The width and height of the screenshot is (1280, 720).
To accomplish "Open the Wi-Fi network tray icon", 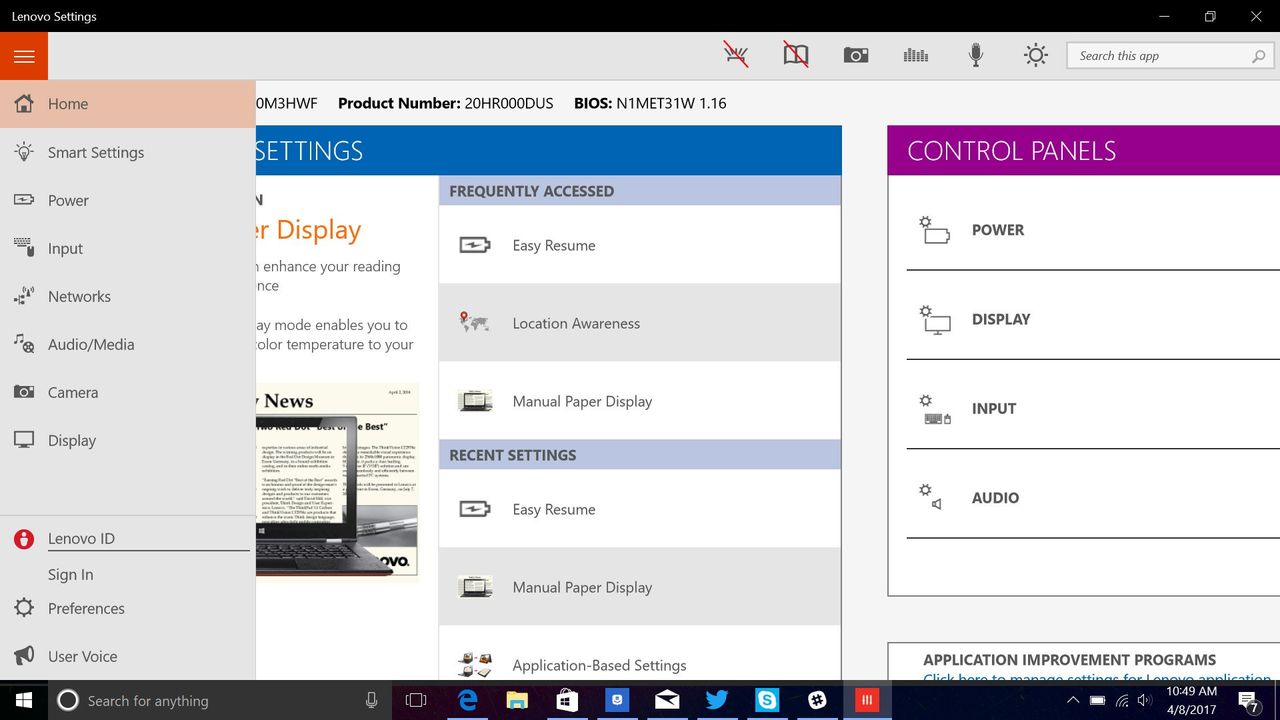I will pyautogui.click(x=1121, y=700).
